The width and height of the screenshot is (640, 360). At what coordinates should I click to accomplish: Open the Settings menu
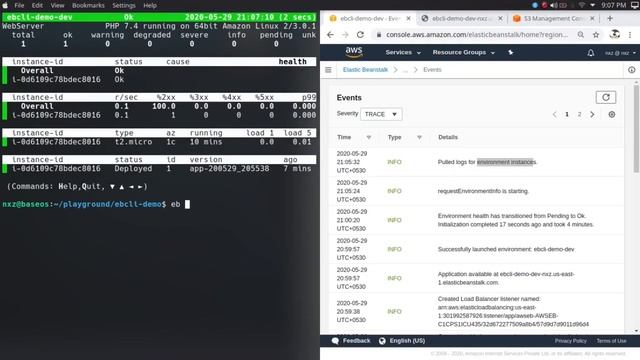pos(124,5)
